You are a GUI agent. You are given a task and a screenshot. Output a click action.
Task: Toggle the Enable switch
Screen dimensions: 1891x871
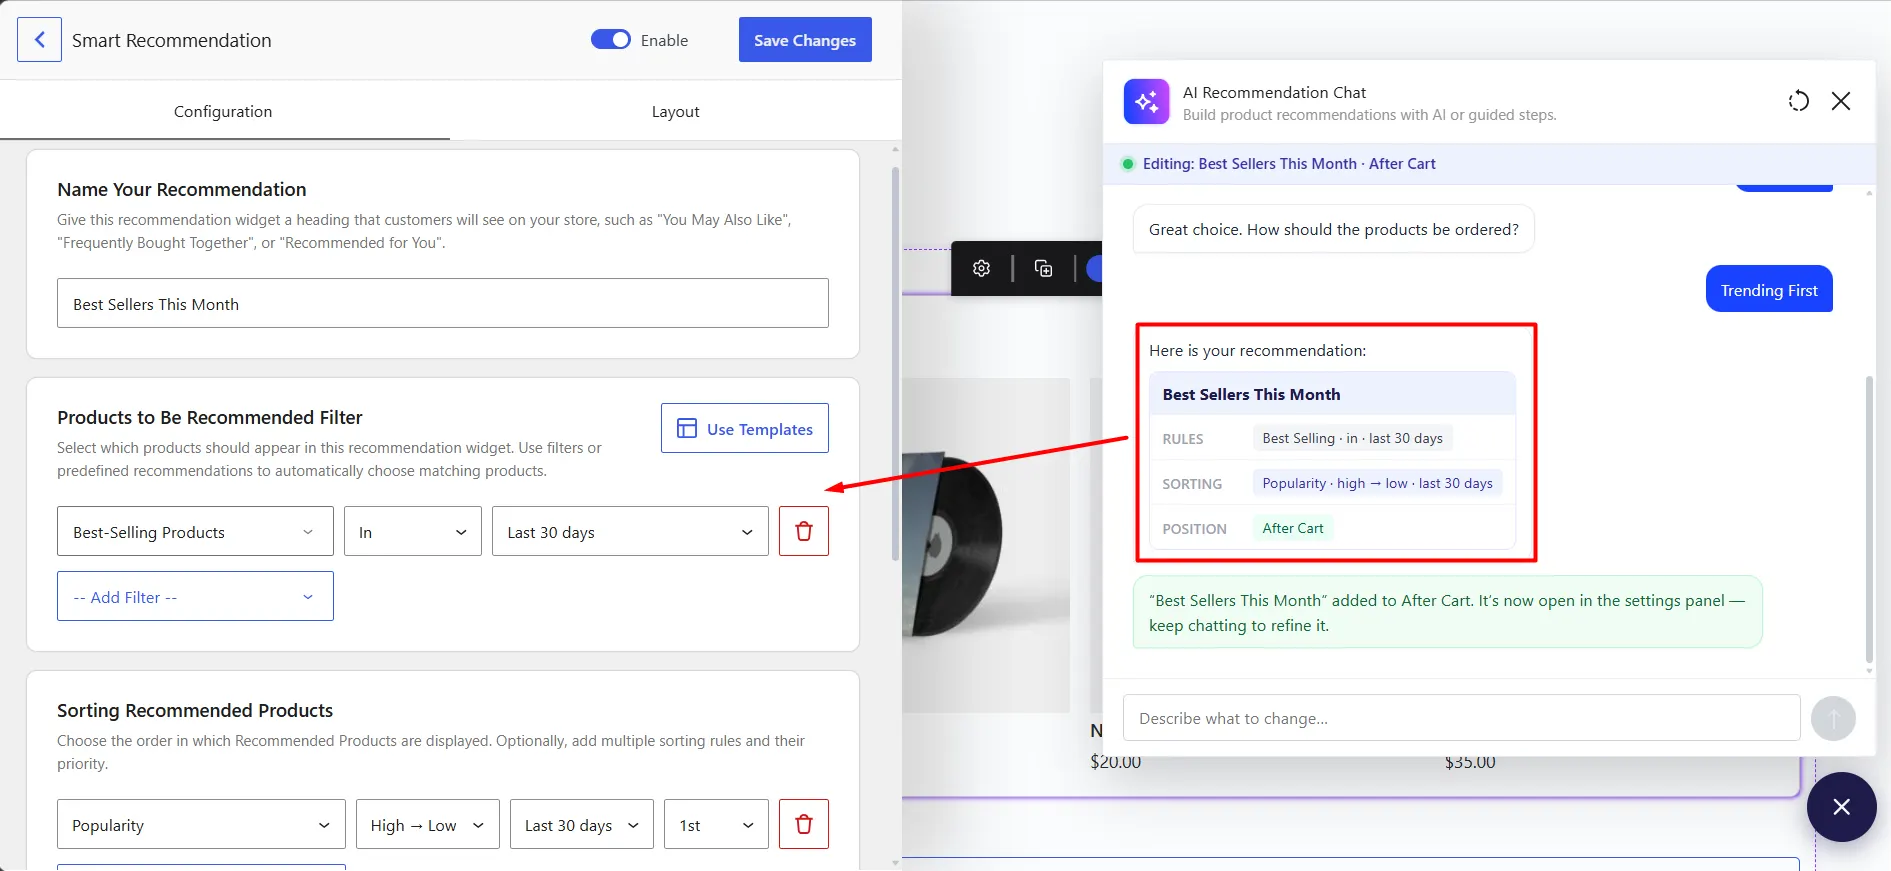(610, 40)
